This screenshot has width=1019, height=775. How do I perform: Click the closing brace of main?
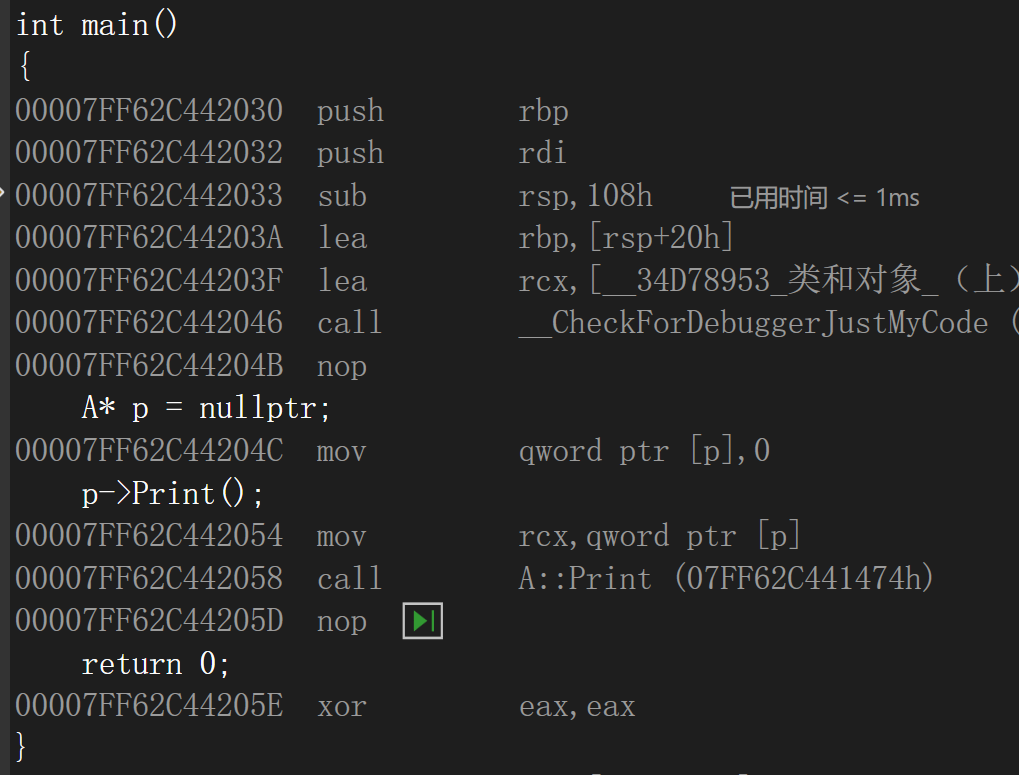click(21, 746)
